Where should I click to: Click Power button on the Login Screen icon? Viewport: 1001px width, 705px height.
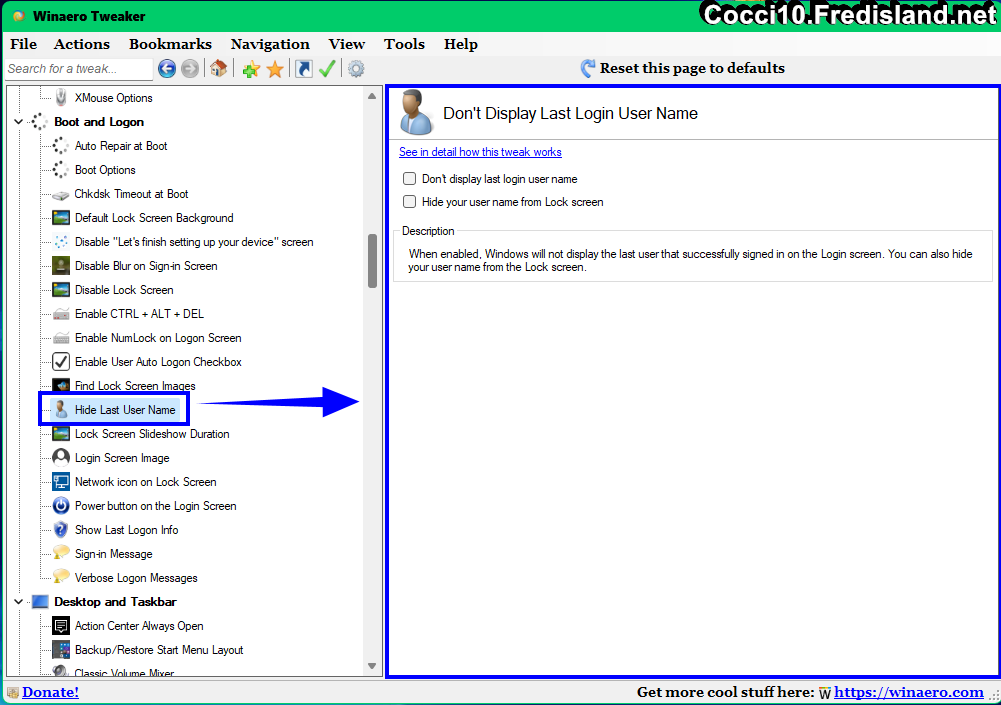(x=61, y=506)
